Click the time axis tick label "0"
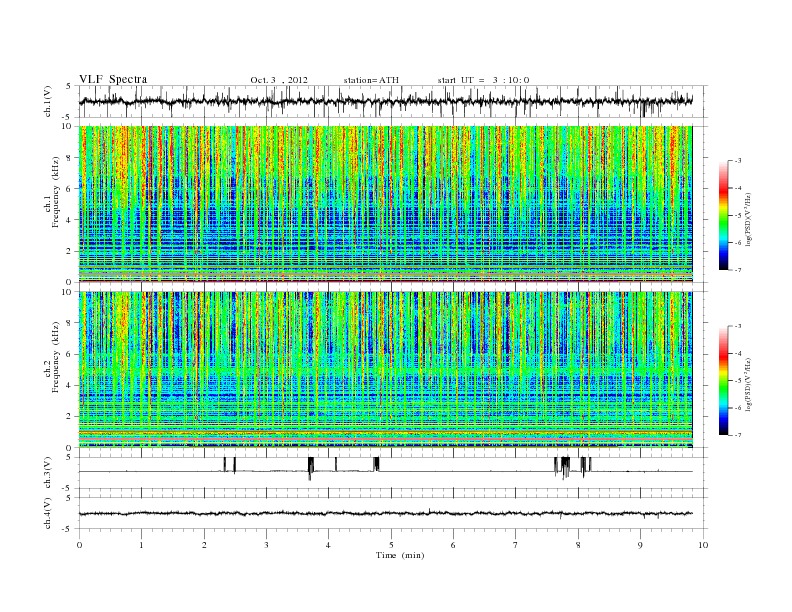792x612 pixels. click(79, 545)
